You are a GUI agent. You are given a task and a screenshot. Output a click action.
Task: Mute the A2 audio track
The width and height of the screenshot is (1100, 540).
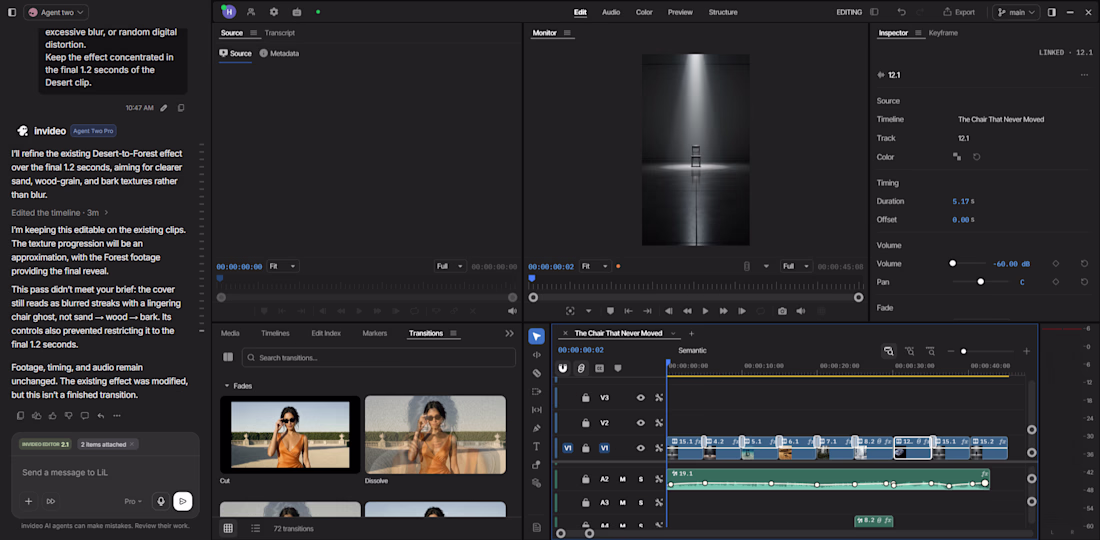tap(622, 479)
